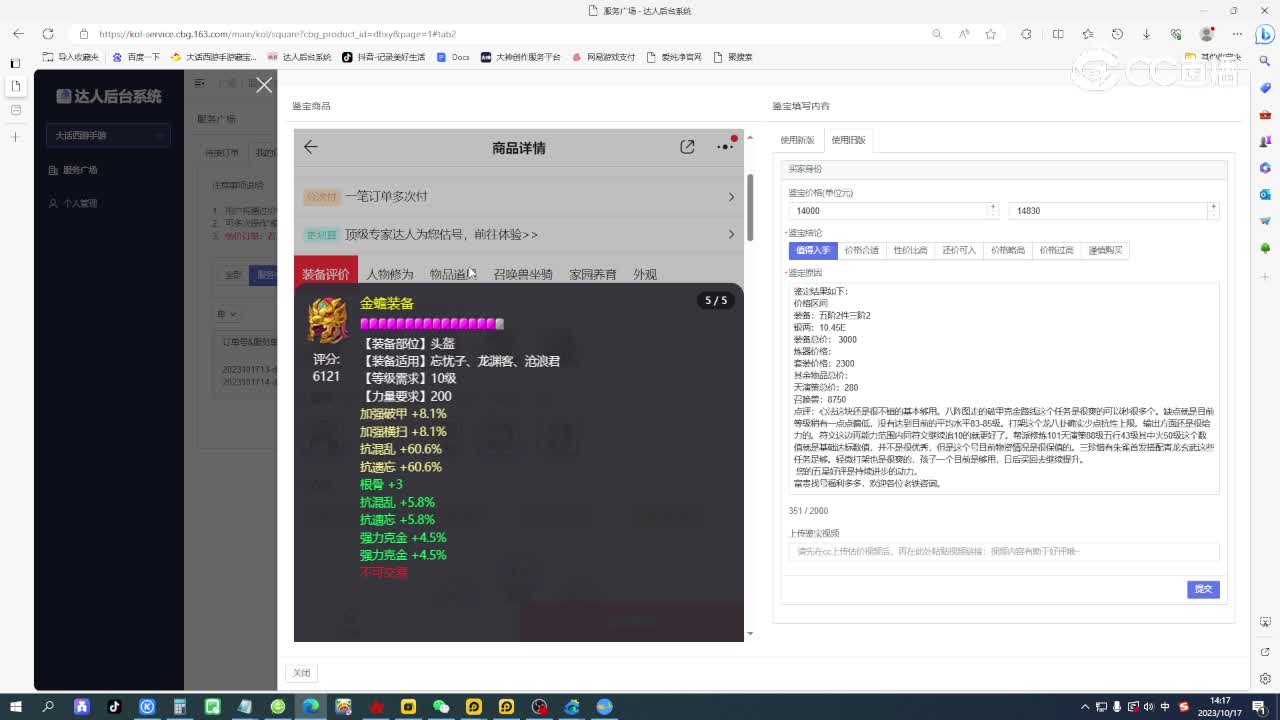
Task: Expand the 一笔订单多次付 row chevron
Action: (731, 197)
